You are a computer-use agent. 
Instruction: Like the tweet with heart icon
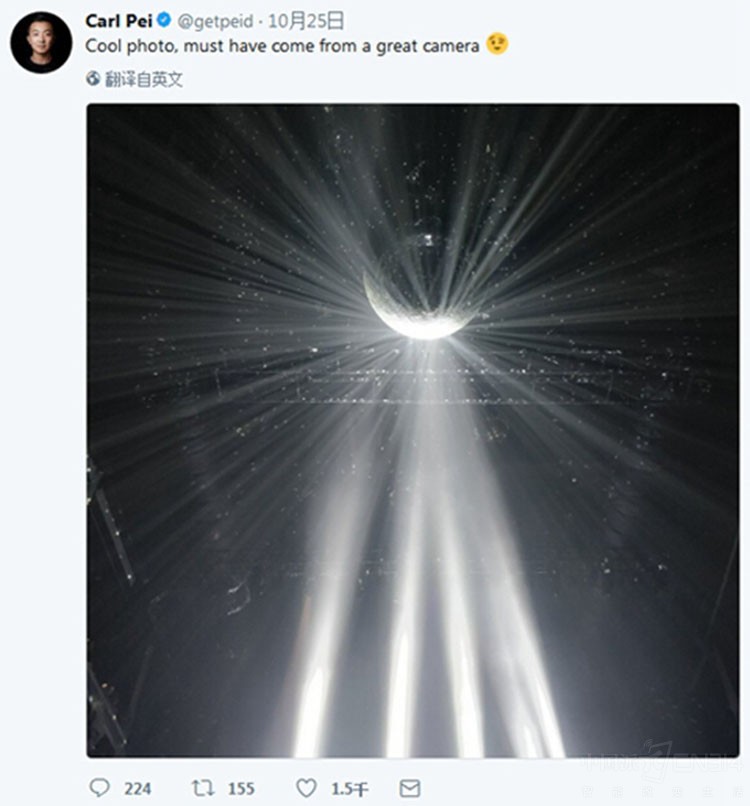pos(306,788)
